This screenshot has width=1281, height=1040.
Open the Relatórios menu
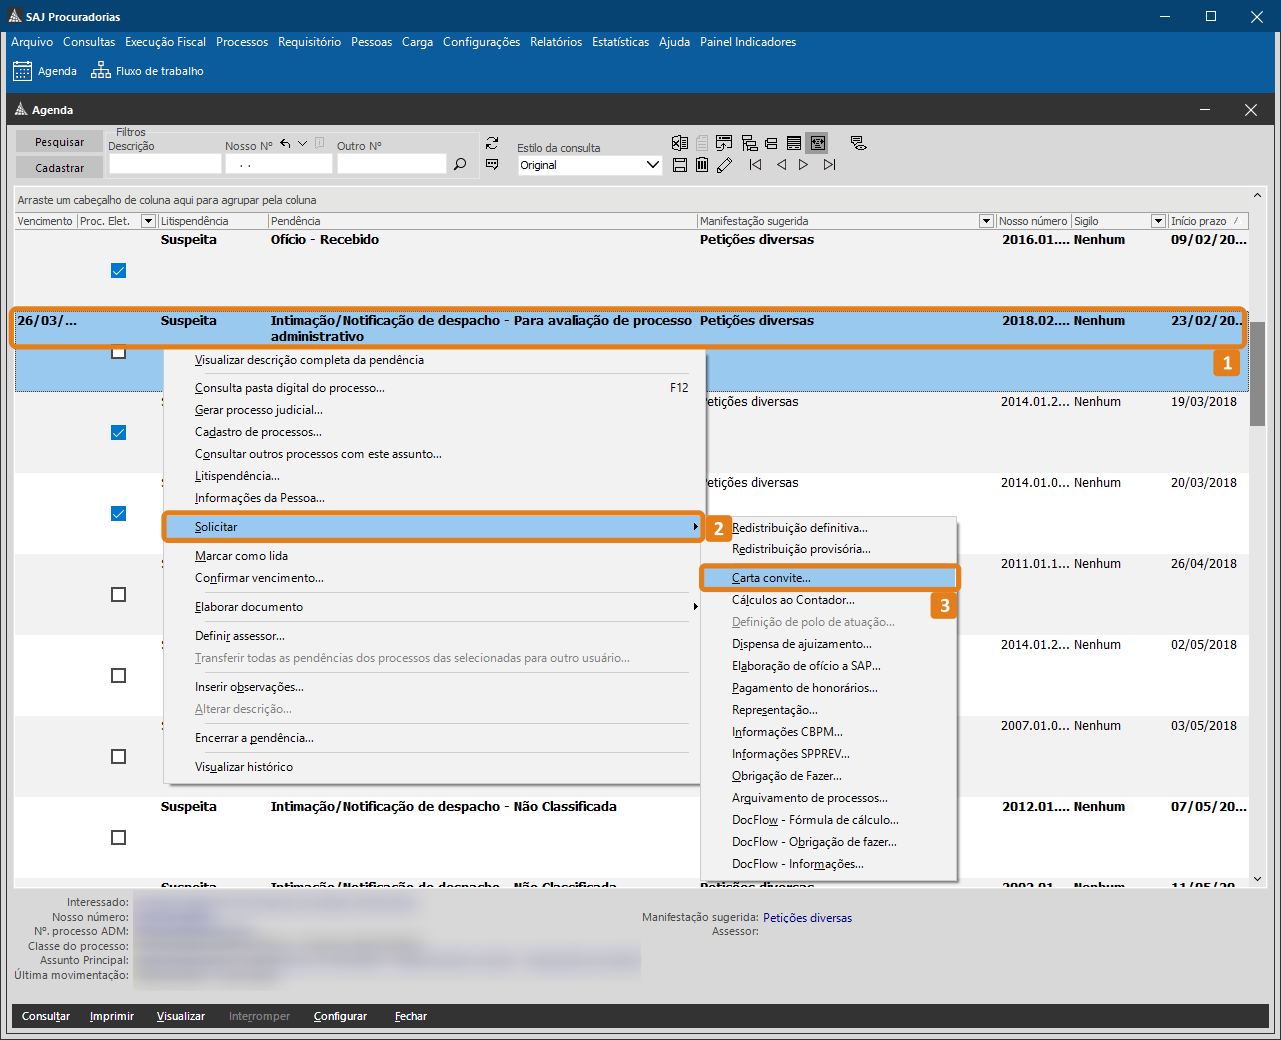coord(556,42)
